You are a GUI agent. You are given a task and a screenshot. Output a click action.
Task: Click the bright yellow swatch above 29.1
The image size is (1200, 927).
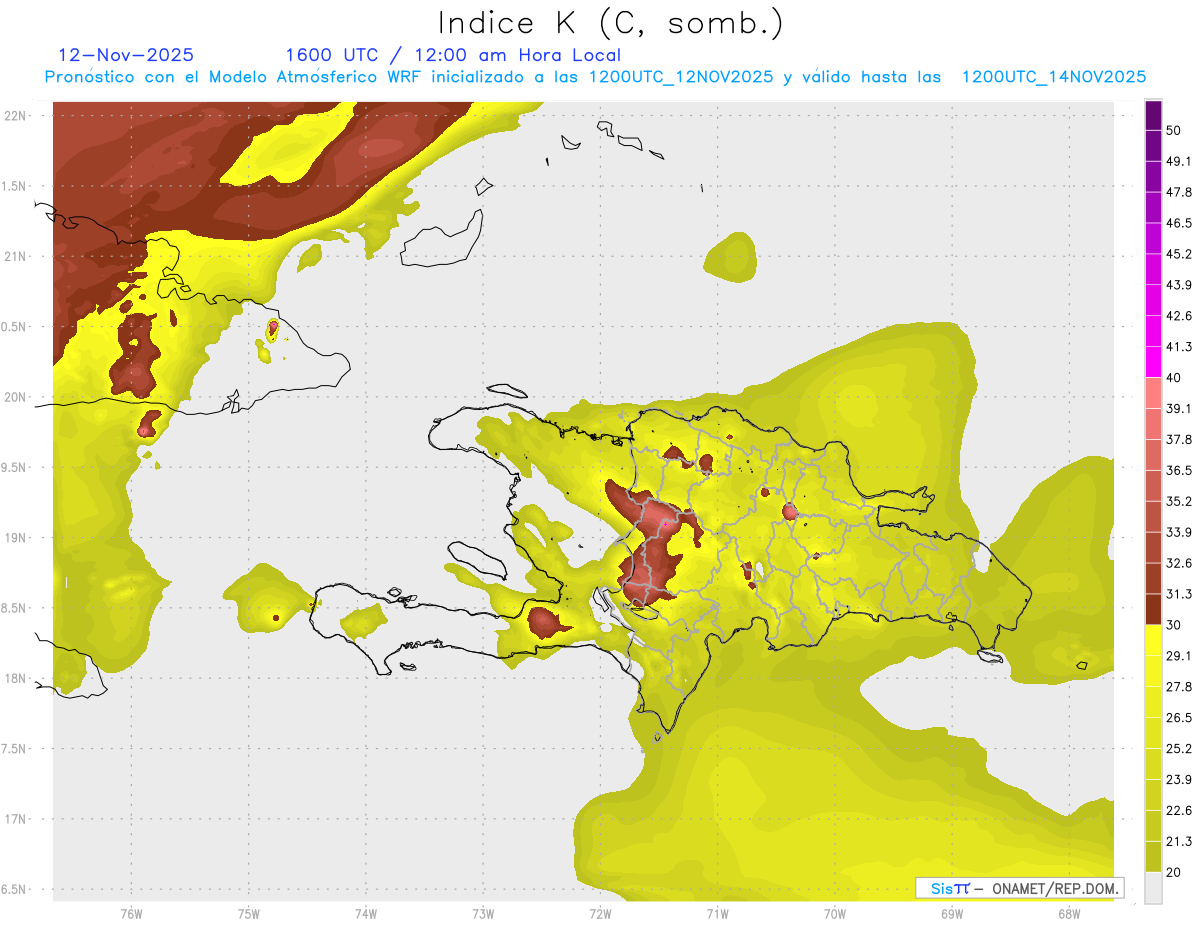[x=1153, y=640]
